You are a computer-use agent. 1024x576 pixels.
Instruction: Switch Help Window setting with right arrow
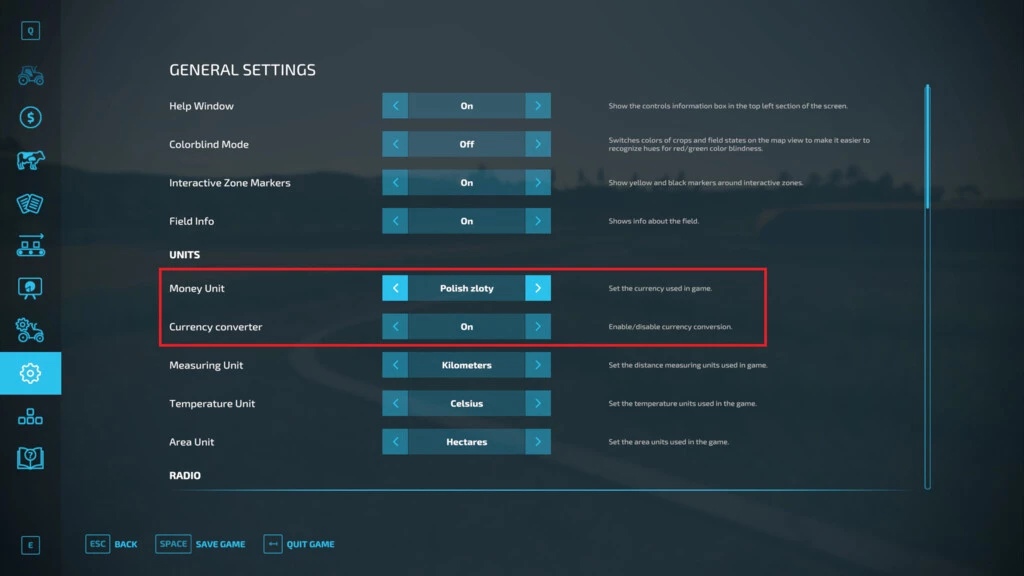pyautogui.click(x=538, y=106)
